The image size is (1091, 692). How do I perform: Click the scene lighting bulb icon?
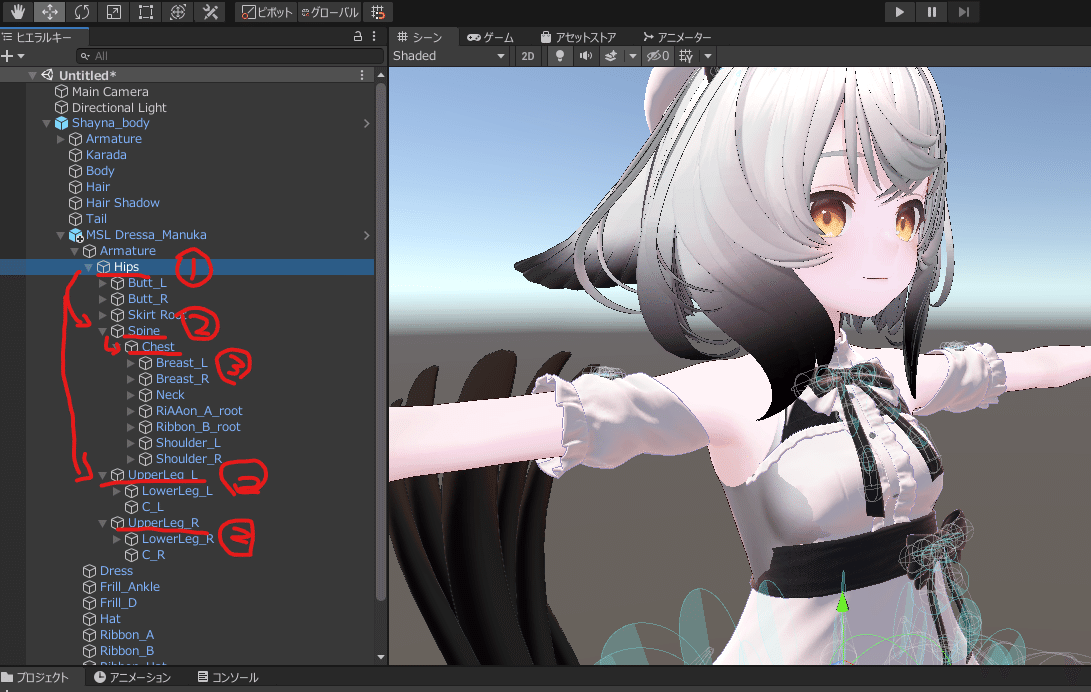(x=559, y=56)
